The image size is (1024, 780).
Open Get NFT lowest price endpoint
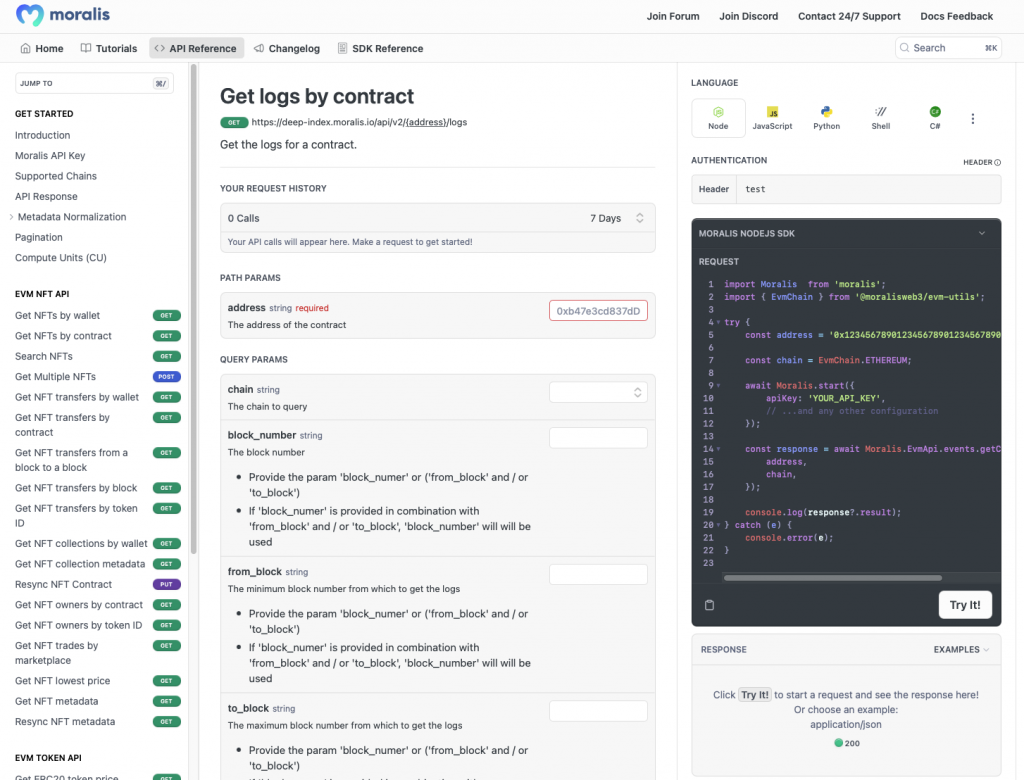[63, 681]
